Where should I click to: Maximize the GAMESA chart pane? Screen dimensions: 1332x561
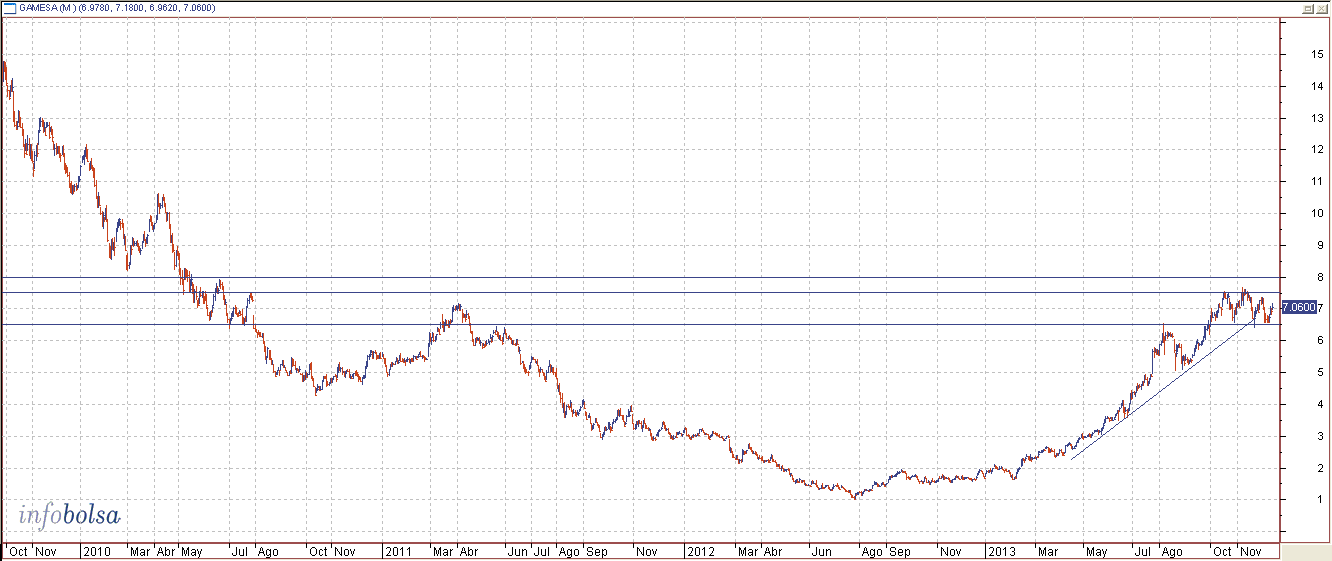1307,8
